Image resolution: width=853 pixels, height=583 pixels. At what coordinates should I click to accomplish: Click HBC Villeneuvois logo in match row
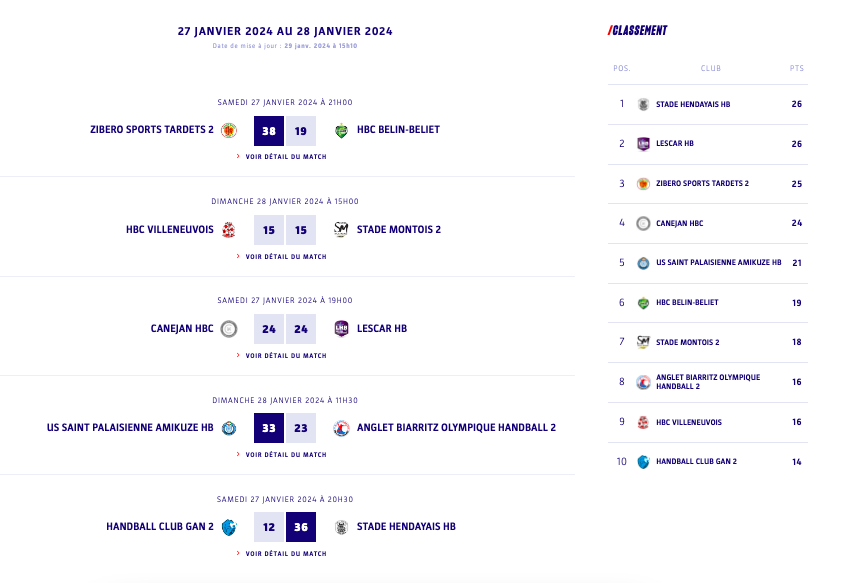(229, 230)
